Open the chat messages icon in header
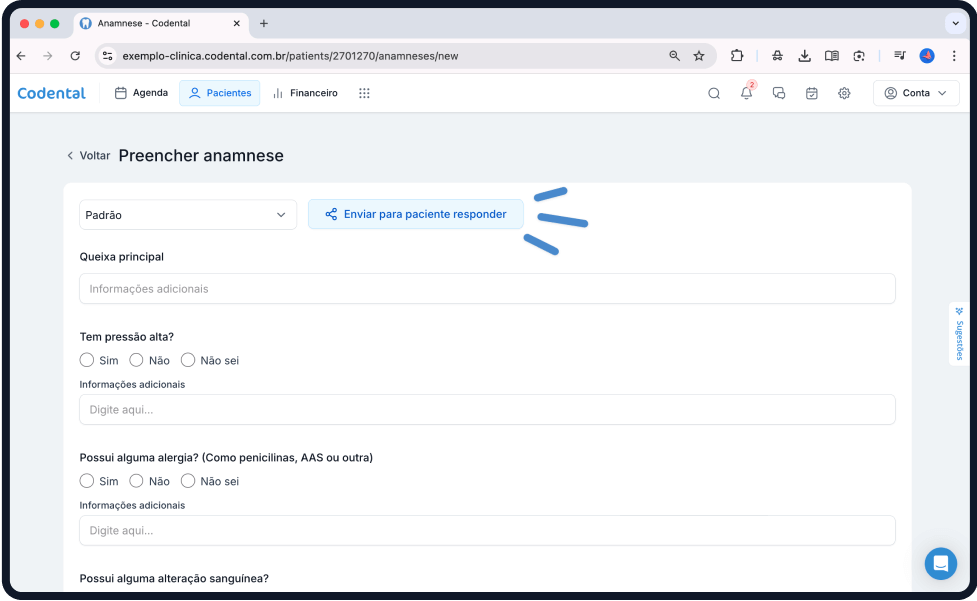This screenshot has height=601, width=977. tap(779, 93)
